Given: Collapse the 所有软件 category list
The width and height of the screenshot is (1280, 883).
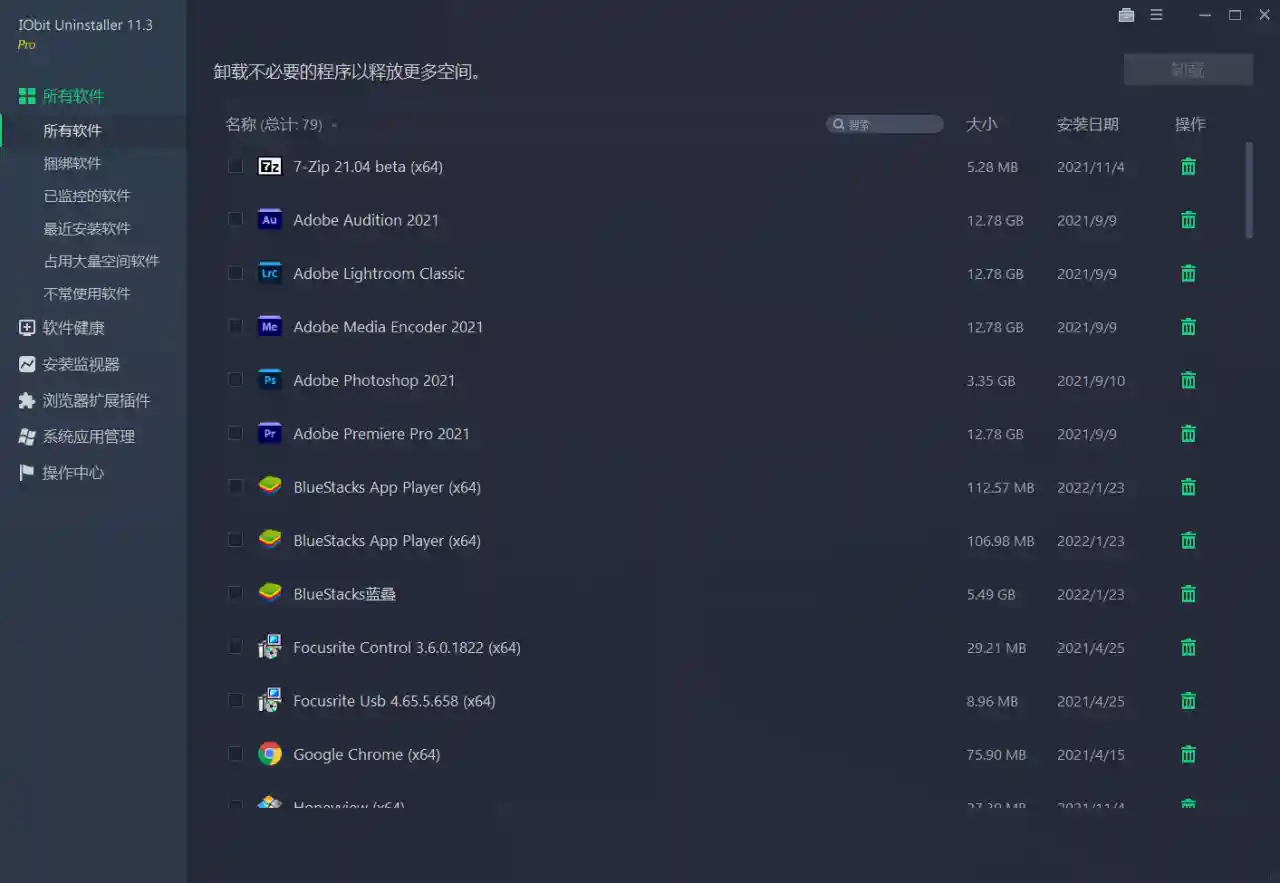Looking at the screenshot, I should (72, 95).
